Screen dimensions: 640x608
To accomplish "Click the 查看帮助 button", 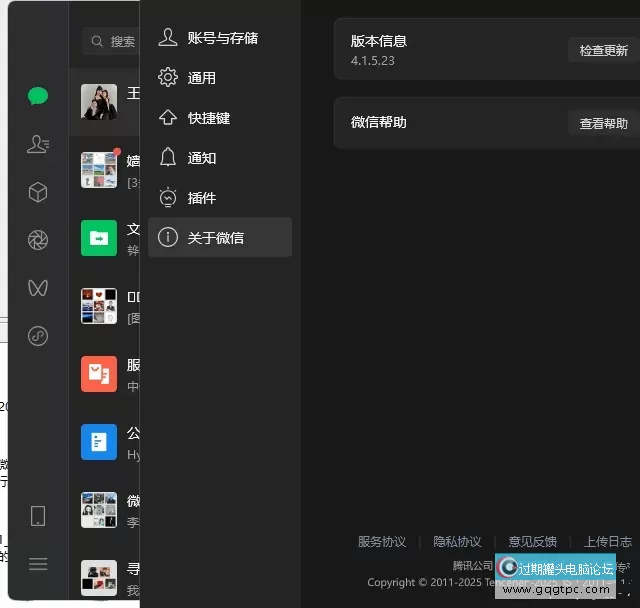I will tap(603, 124).
